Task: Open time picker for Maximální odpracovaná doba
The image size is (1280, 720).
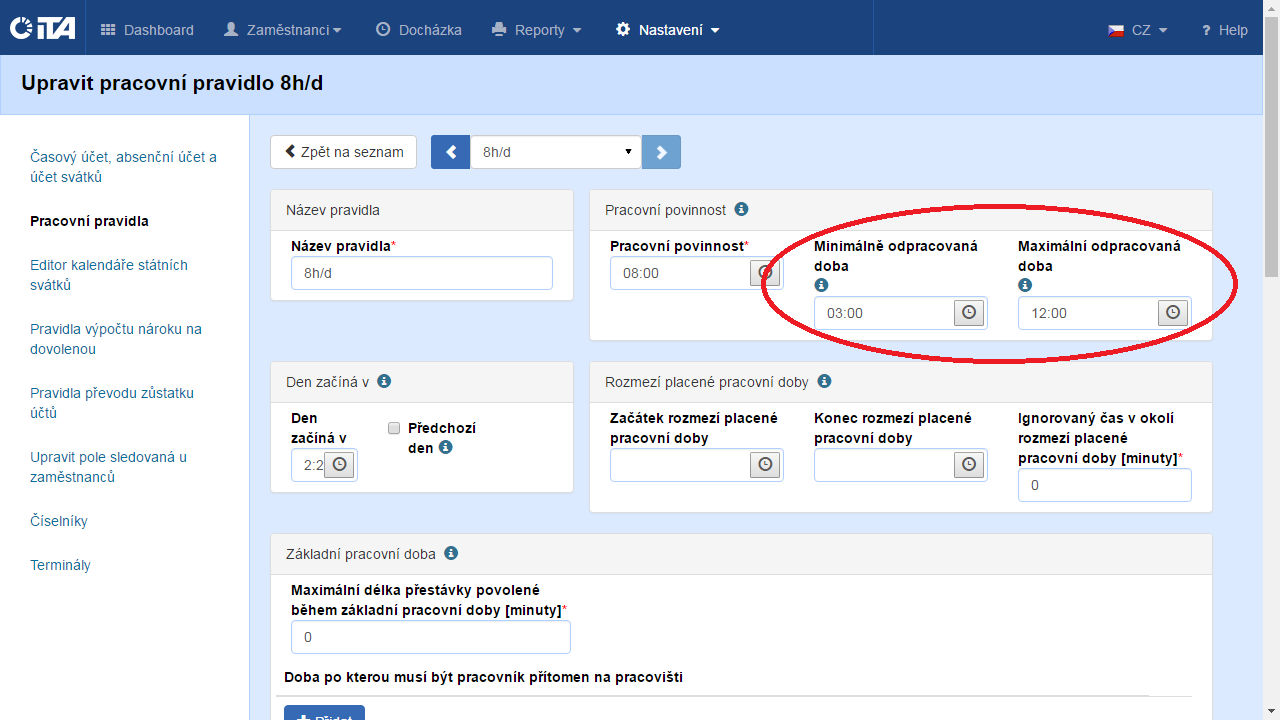Action: 1173,313
